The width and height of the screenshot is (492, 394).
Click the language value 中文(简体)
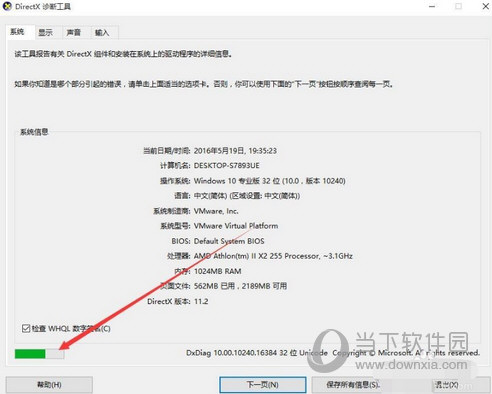tap(247, 196)
